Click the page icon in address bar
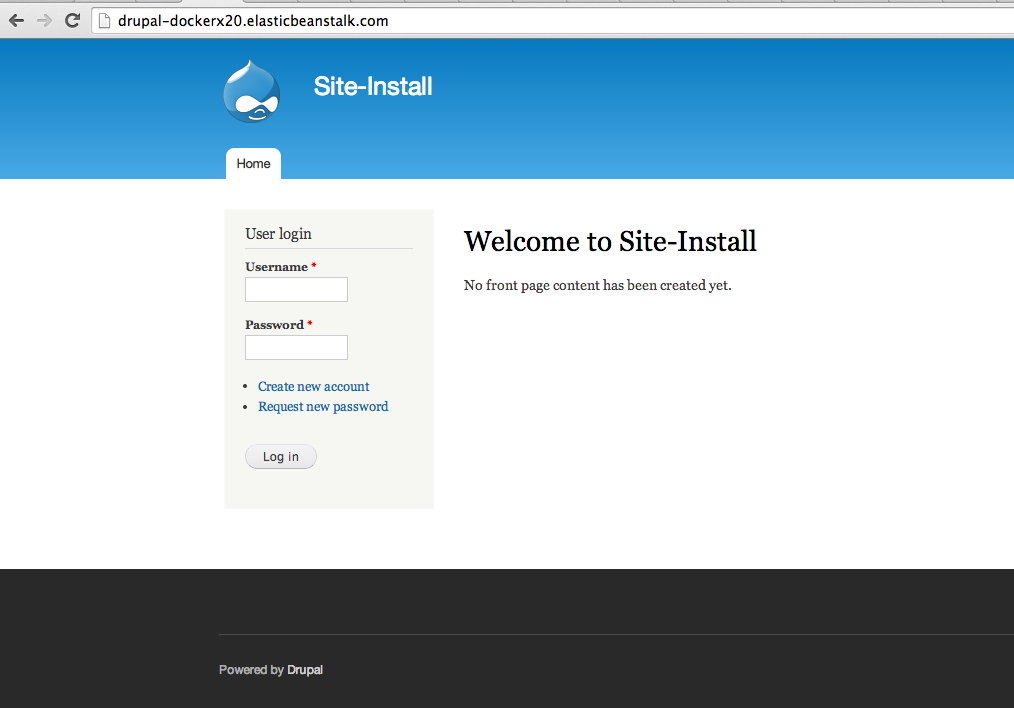This screenshot has height=708, width=1014. (104, 21)
